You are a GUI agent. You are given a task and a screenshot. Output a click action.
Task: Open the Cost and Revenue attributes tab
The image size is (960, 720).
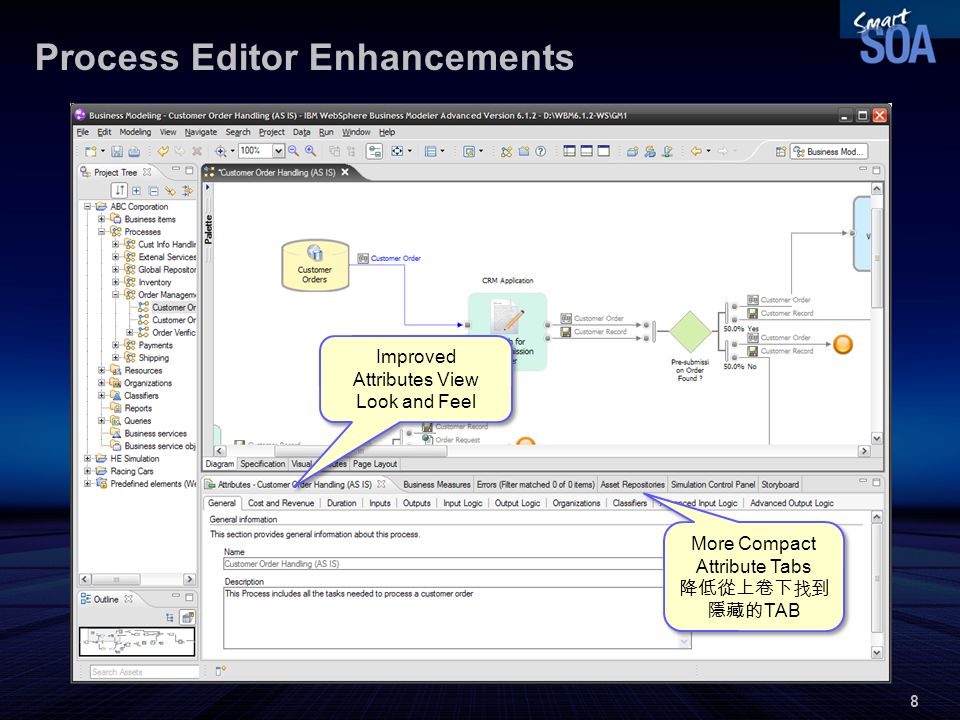[281, 503]
